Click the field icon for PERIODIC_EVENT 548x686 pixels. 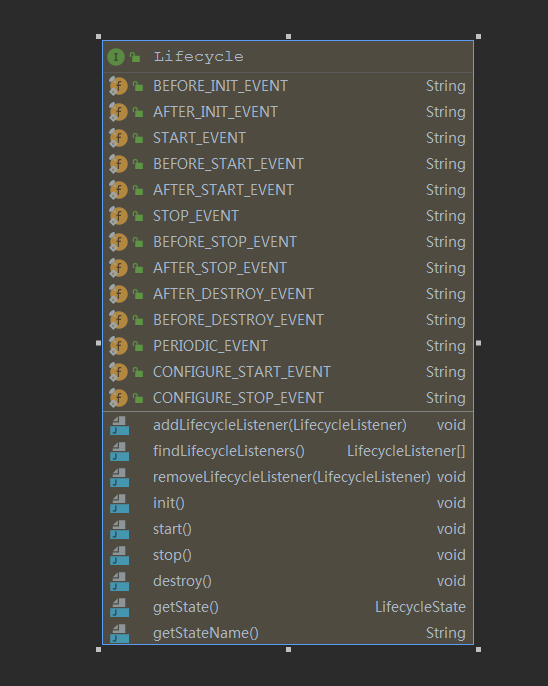point(118,346)
